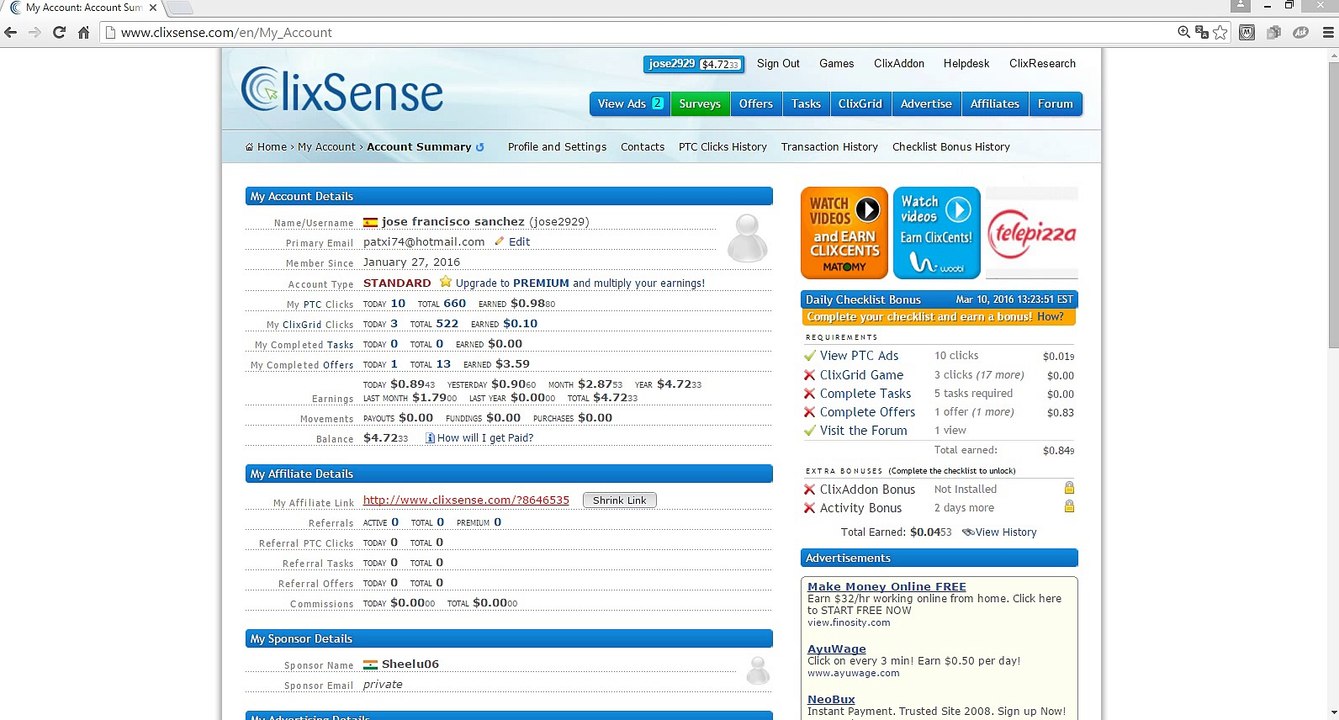Image resolution: width=1339 pixels, height=720 pixels.
Task: Click the profile avatar placeholder image
Action: pos(747,238)
